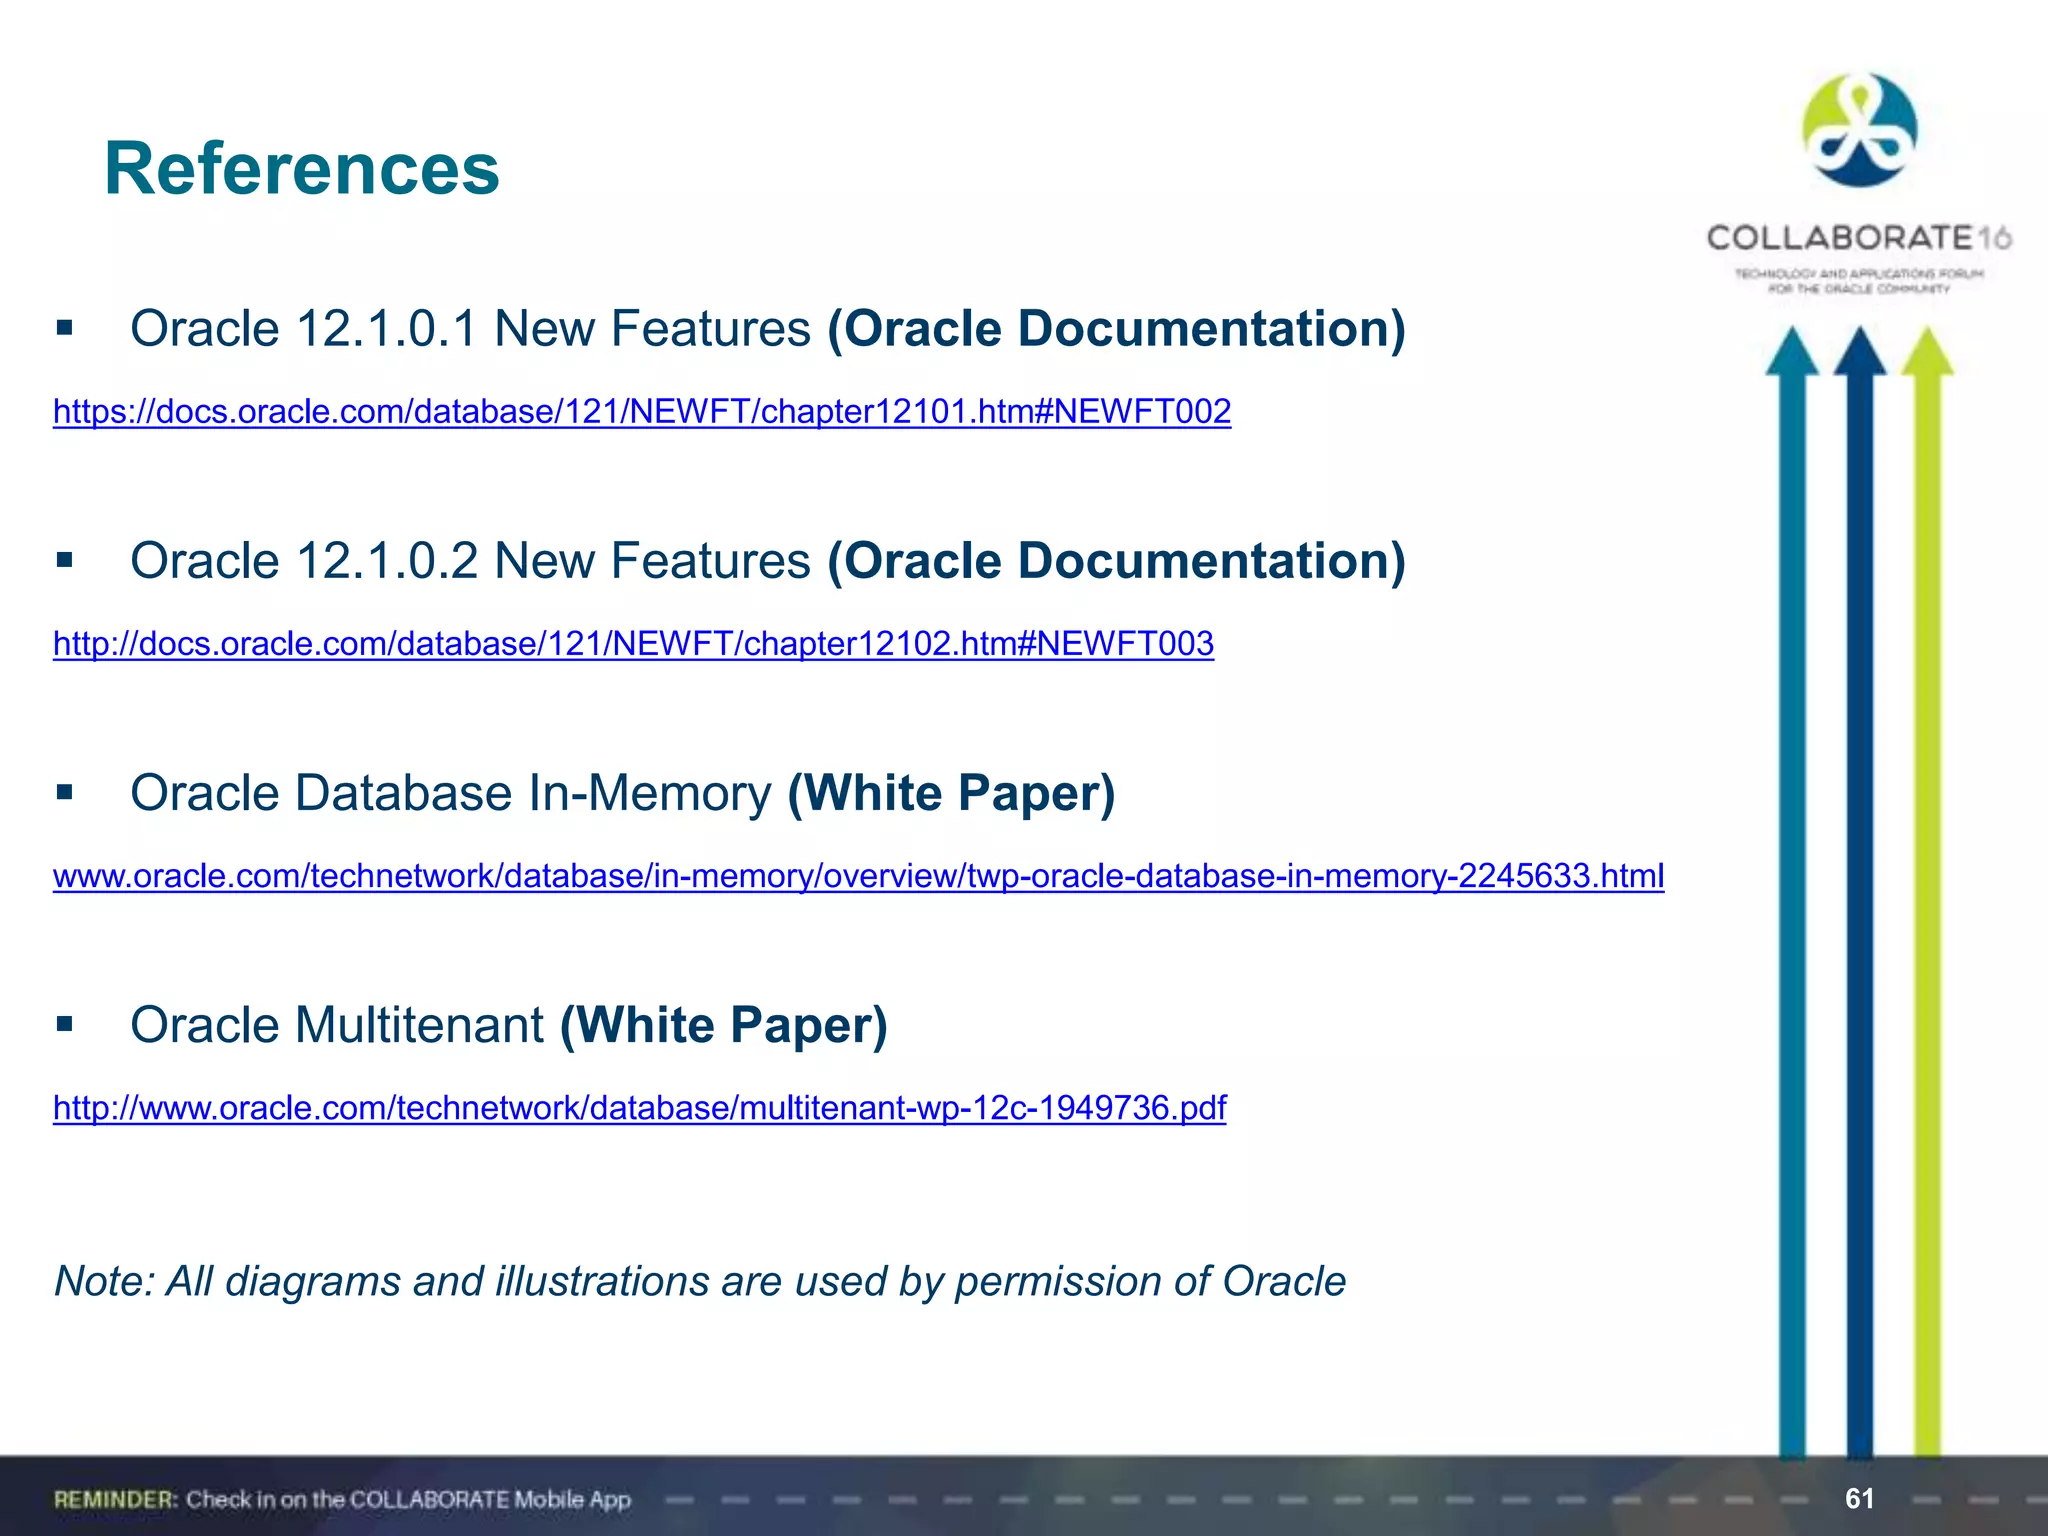Open the chapter12102.htm#NEWFT003 documentation link

pyautogui.click(x=633, y=643)
